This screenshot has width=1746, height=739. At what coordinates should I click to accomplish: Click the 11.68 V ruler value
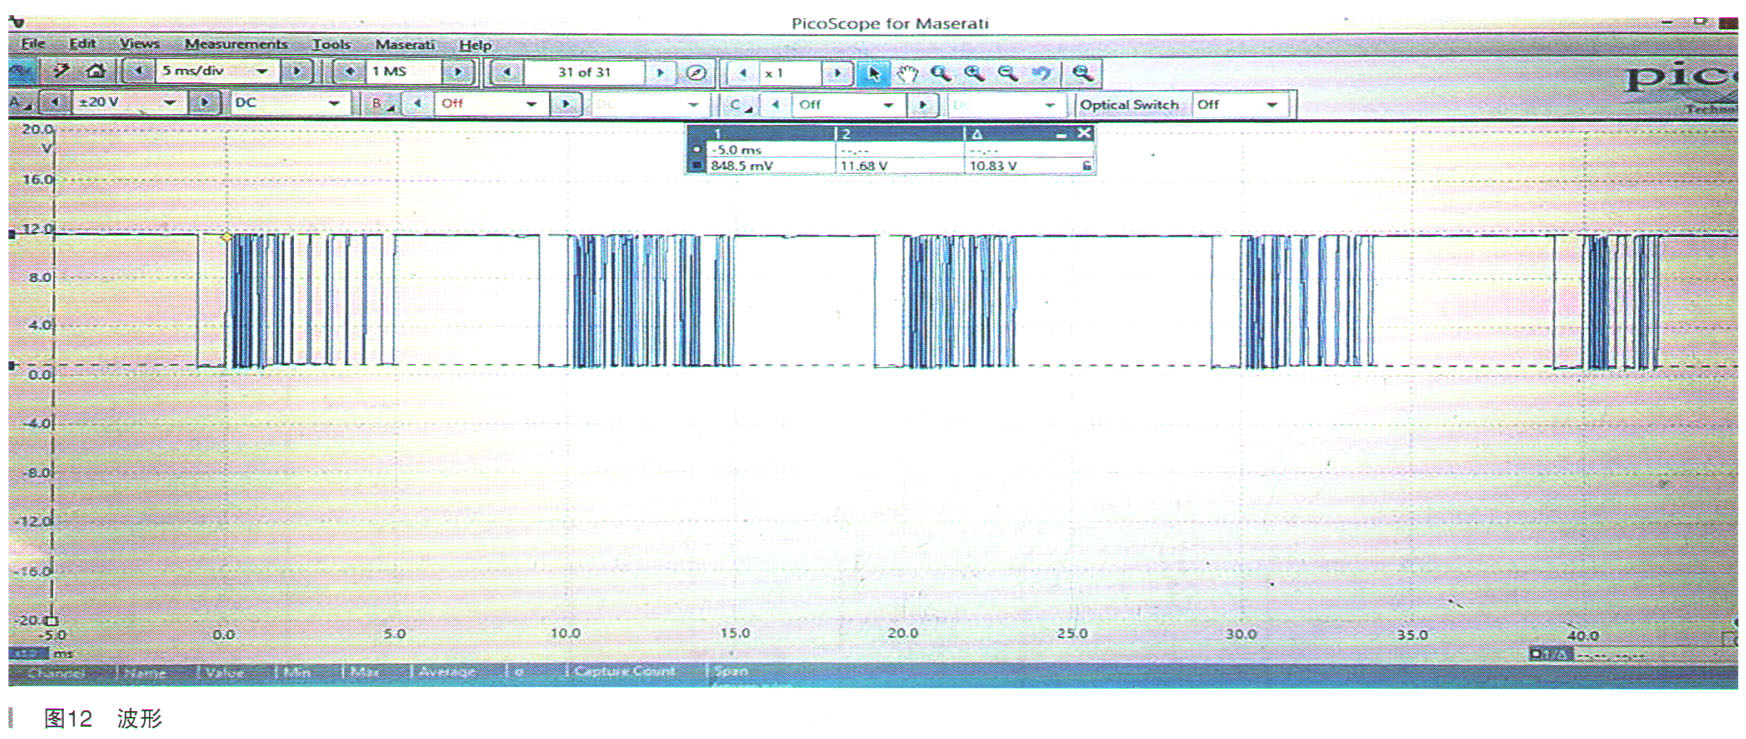tap(864, 166)
